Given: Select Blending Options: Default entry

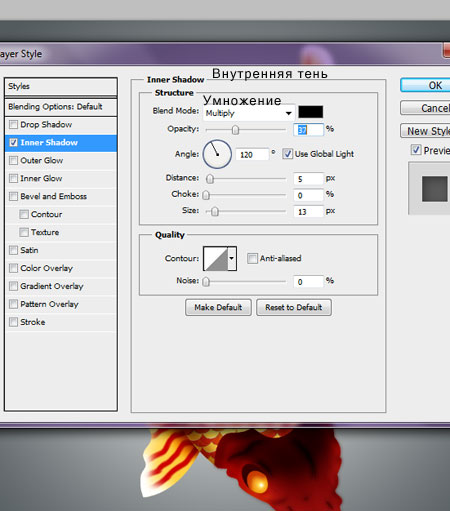Looking at the screenshot, I should 61,107.
